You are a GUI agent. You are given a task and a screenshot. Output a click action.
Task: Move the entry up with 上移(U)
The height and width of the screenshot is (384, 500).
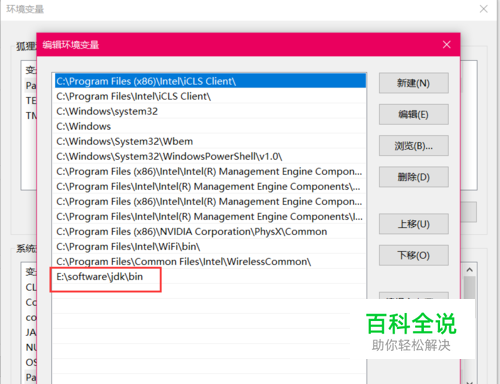pos(414,224)
